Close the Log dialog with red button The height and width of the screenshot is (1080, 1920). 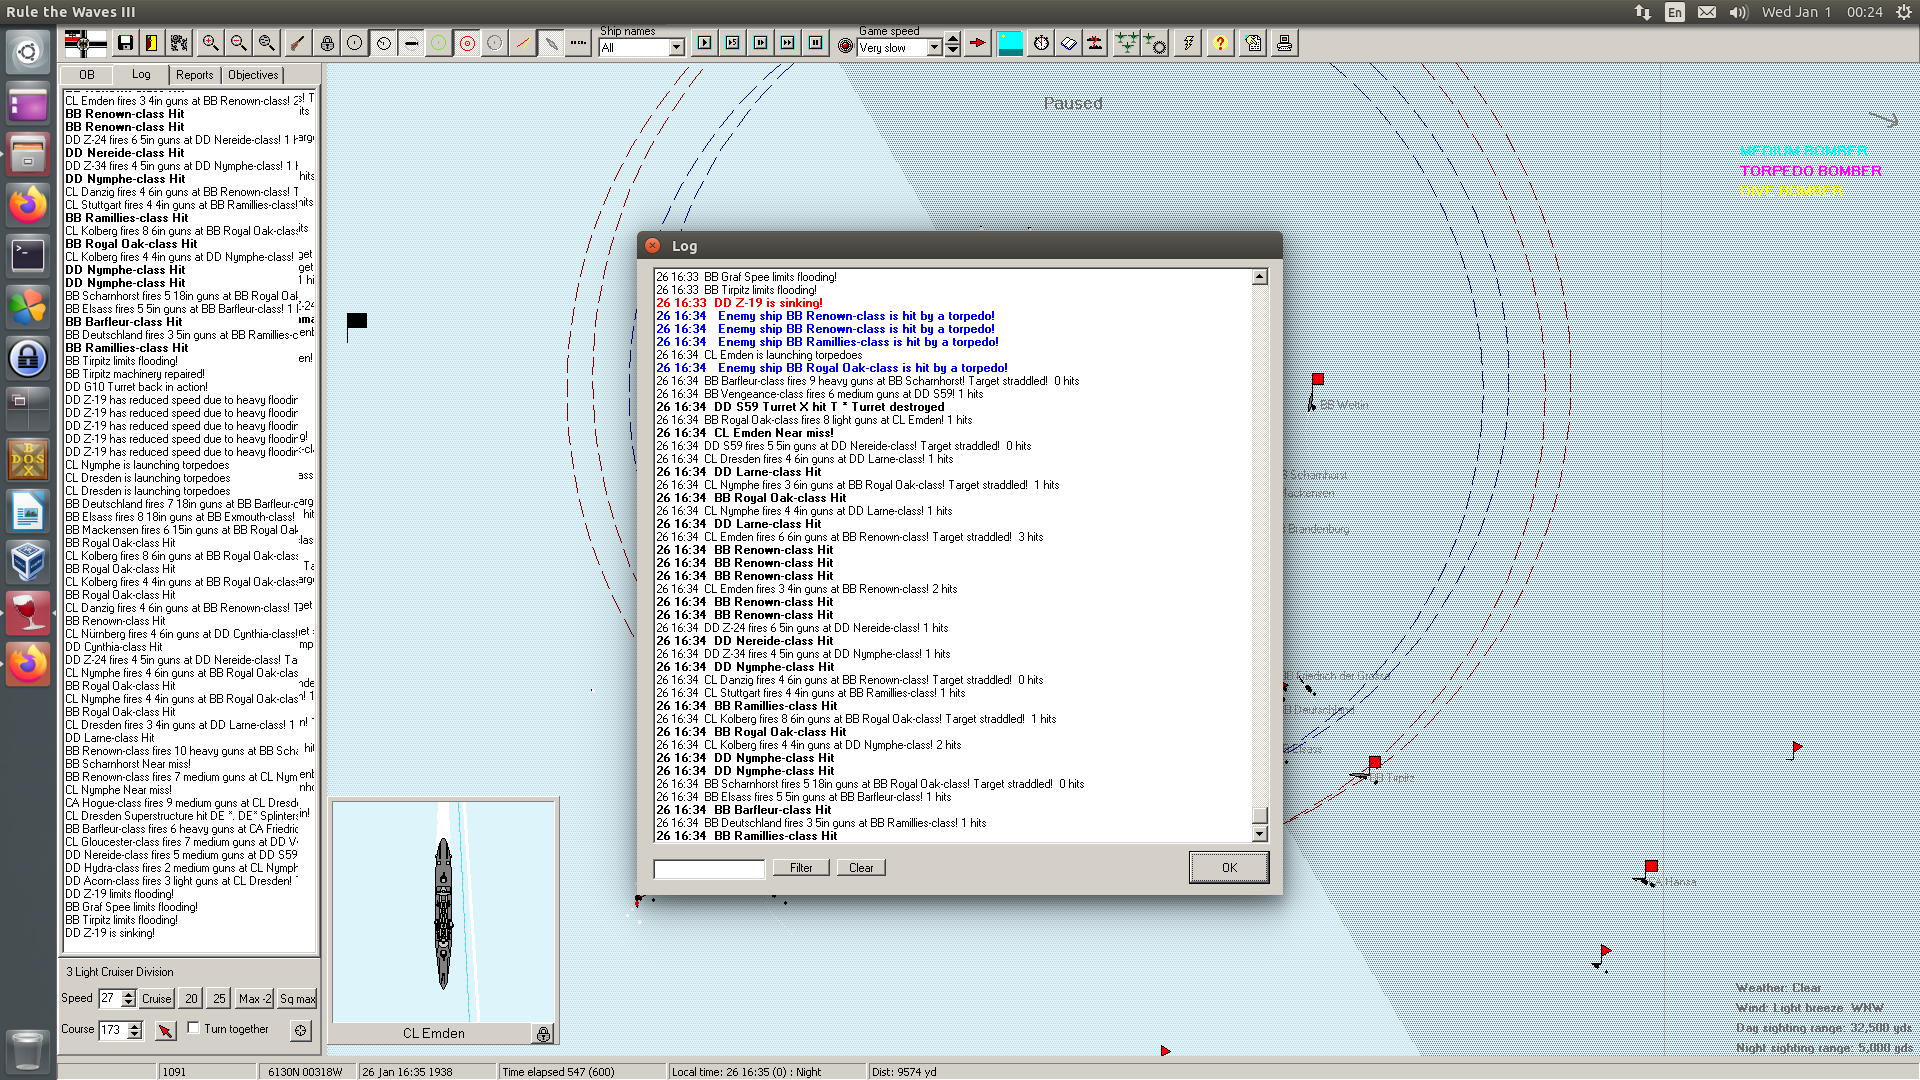(x=653, y=246)
